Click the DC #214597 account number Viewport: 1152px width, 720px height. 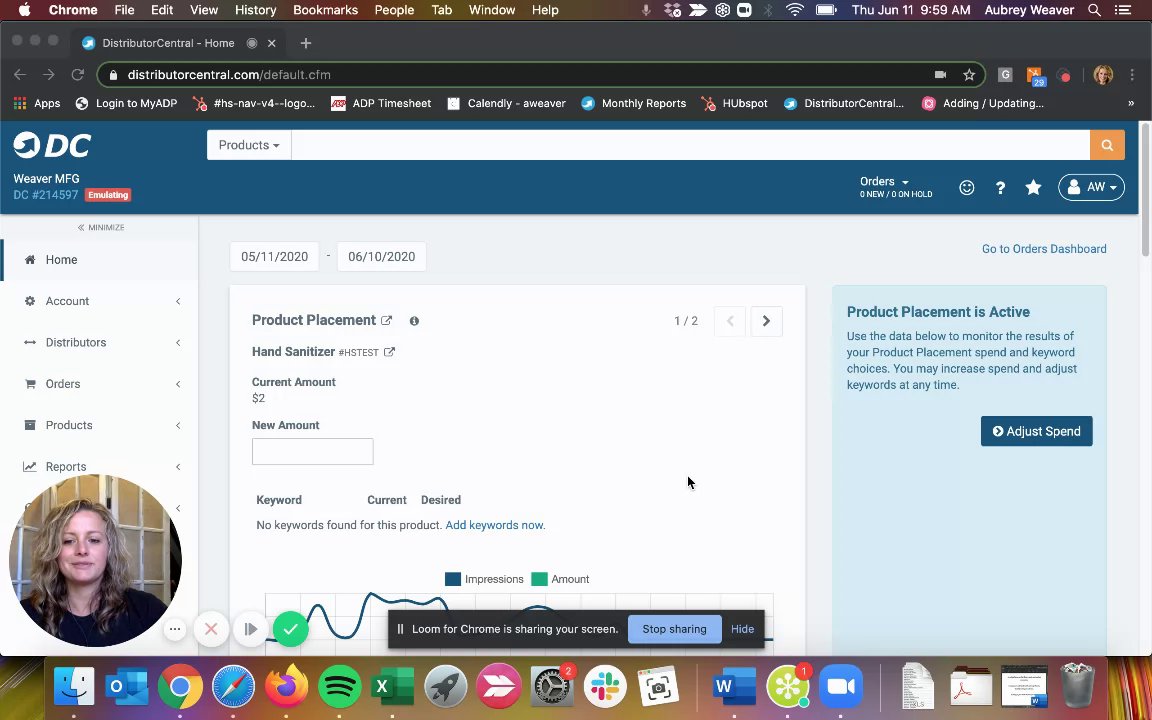pyautogui.click(x=46, y=195)
